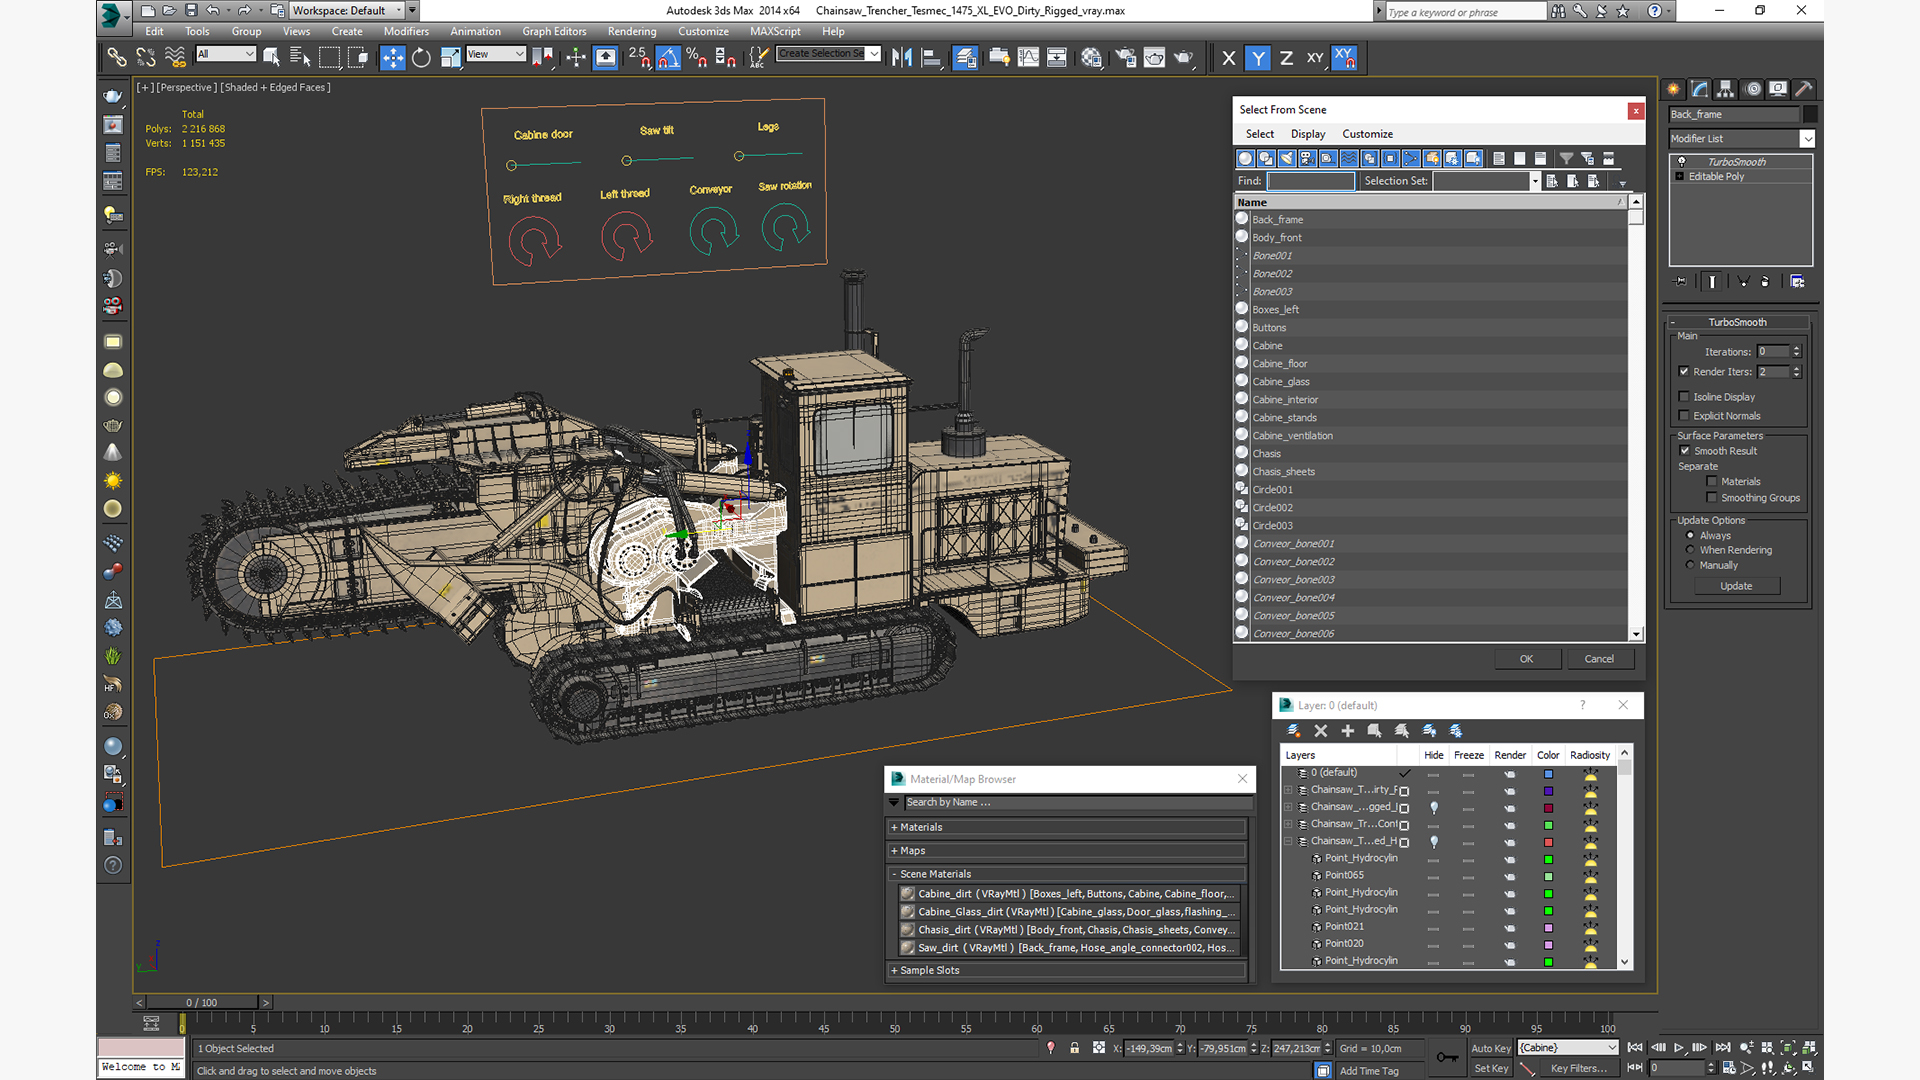Activate the Select and Move tool
1920x1080 pixels.
(393, 58)
